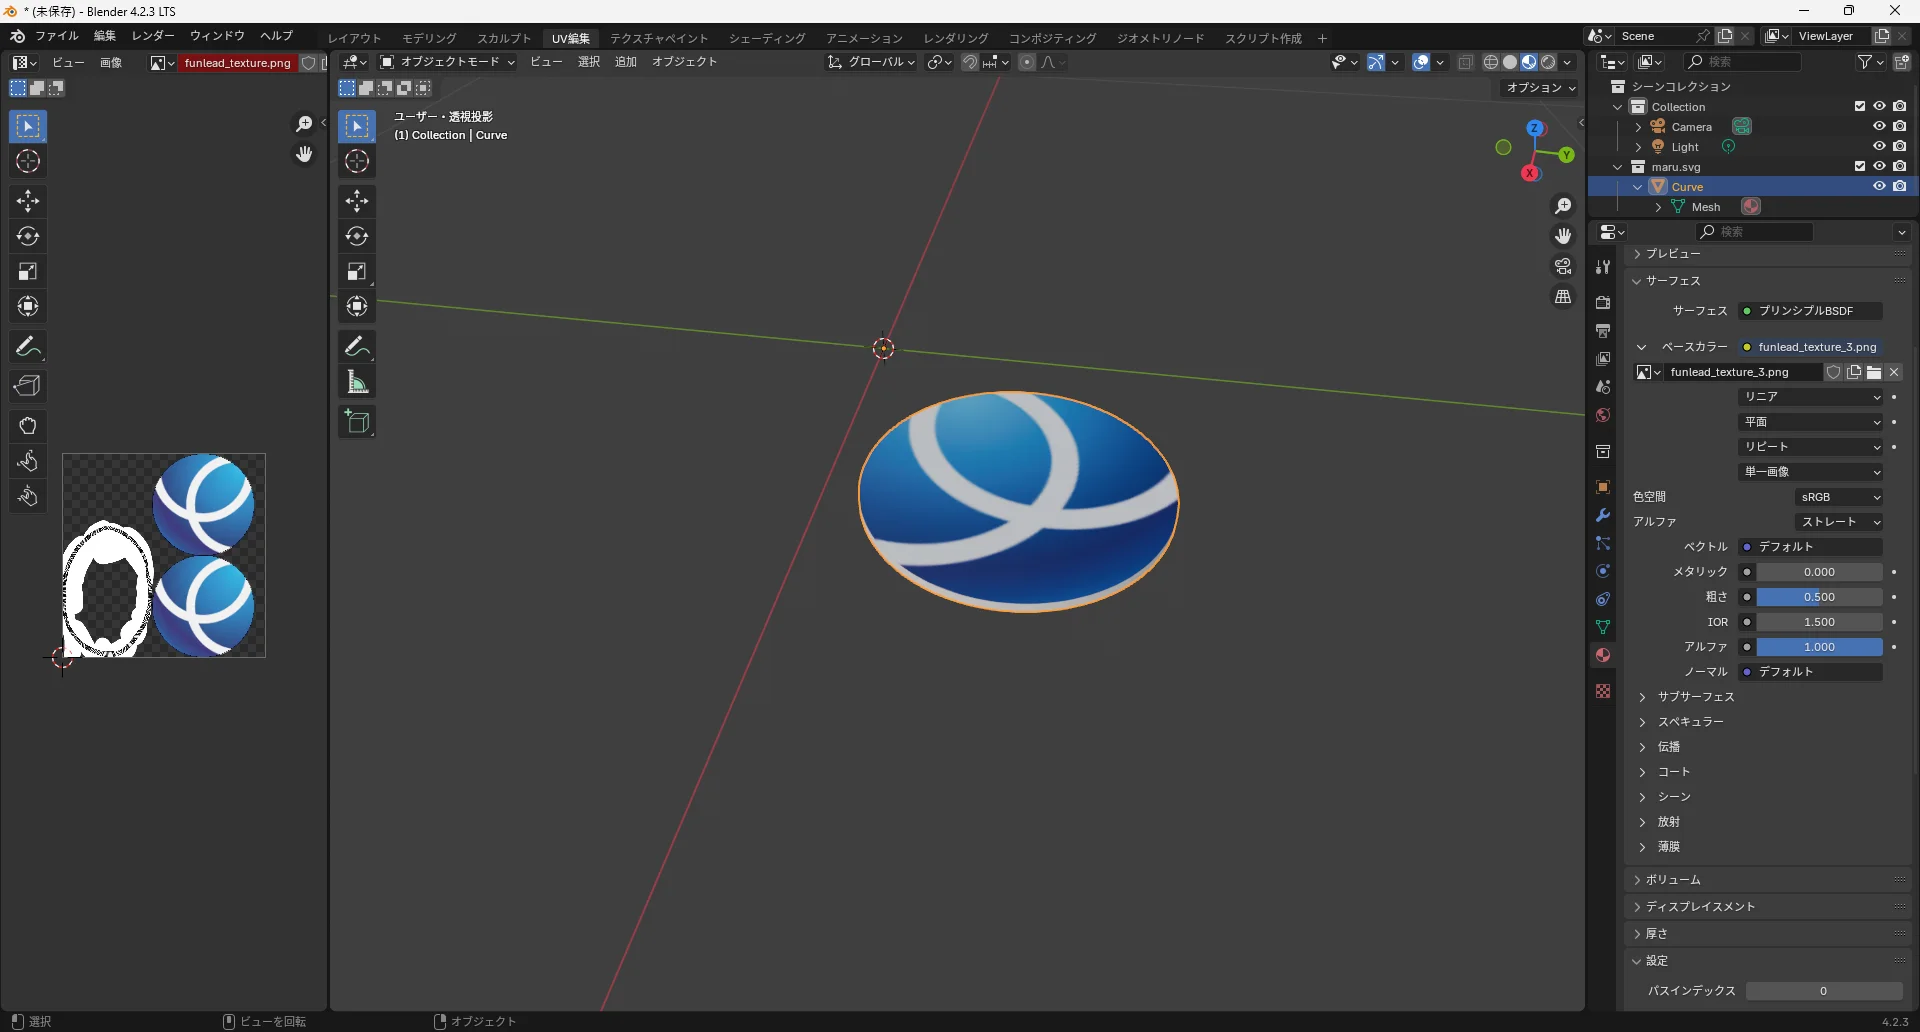The height and width of the screenshot is (1032, 1920).
Task: Adjust the Metallic value slider
Action: pyautogui.click(x=1820, y=572)
